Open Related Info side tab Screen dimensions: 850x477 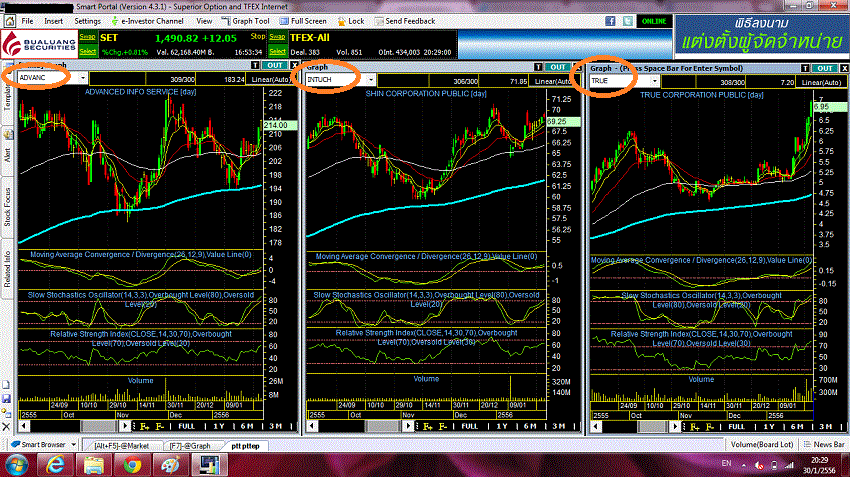click(7, 269)
